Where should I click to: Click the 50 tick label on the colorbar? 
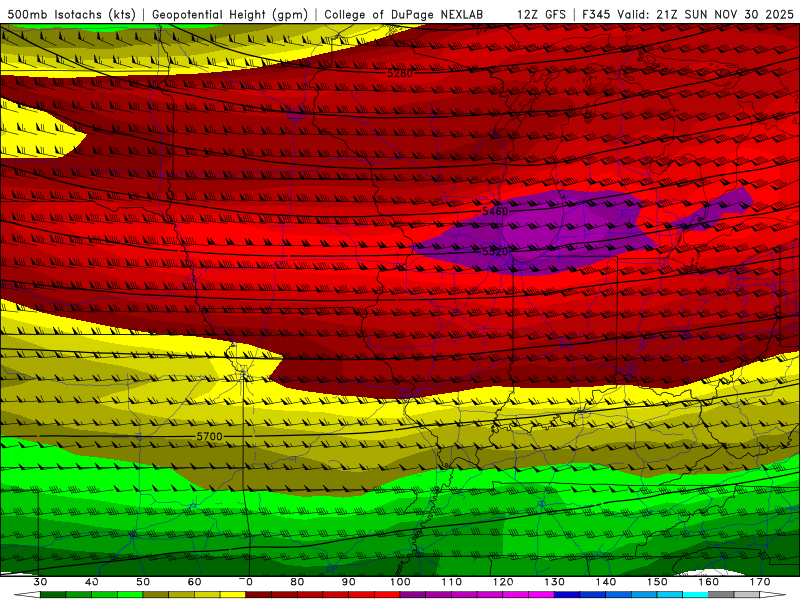143,582
